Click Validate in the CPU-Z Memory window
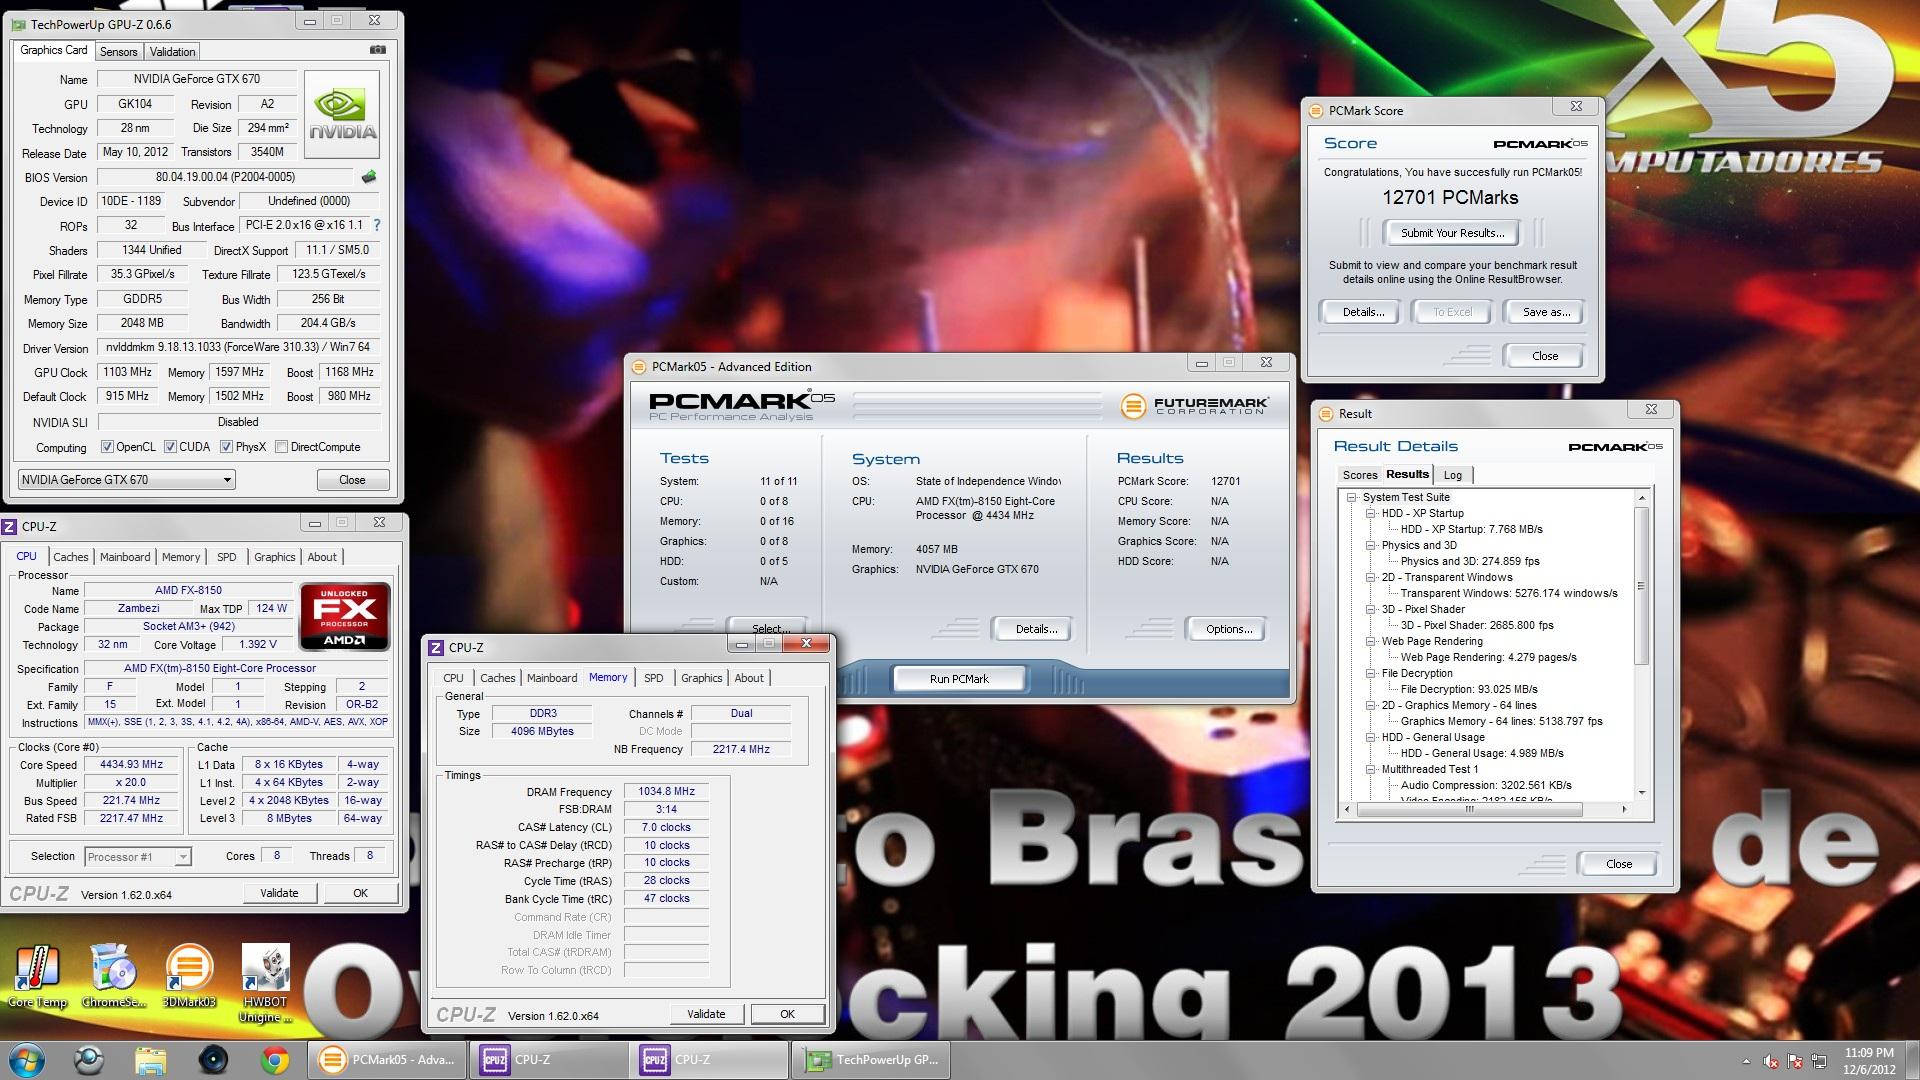Screen dimensions: 1920x1080 point(706,1014)
